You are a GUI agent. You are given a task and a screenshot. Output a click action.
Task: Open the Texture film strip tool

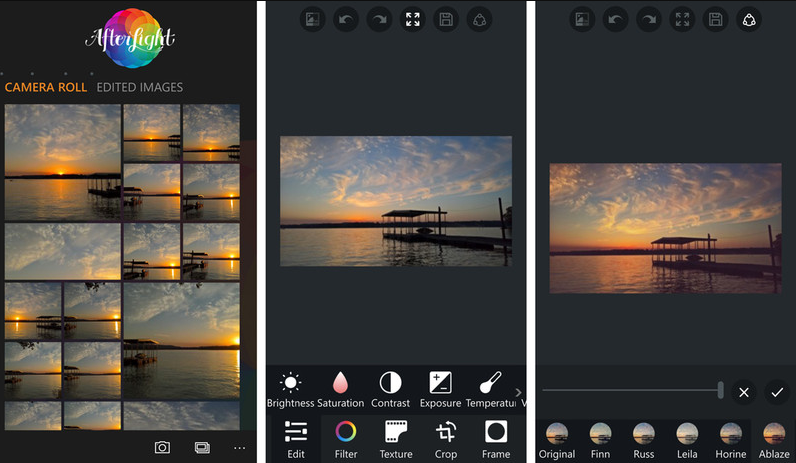396,432
